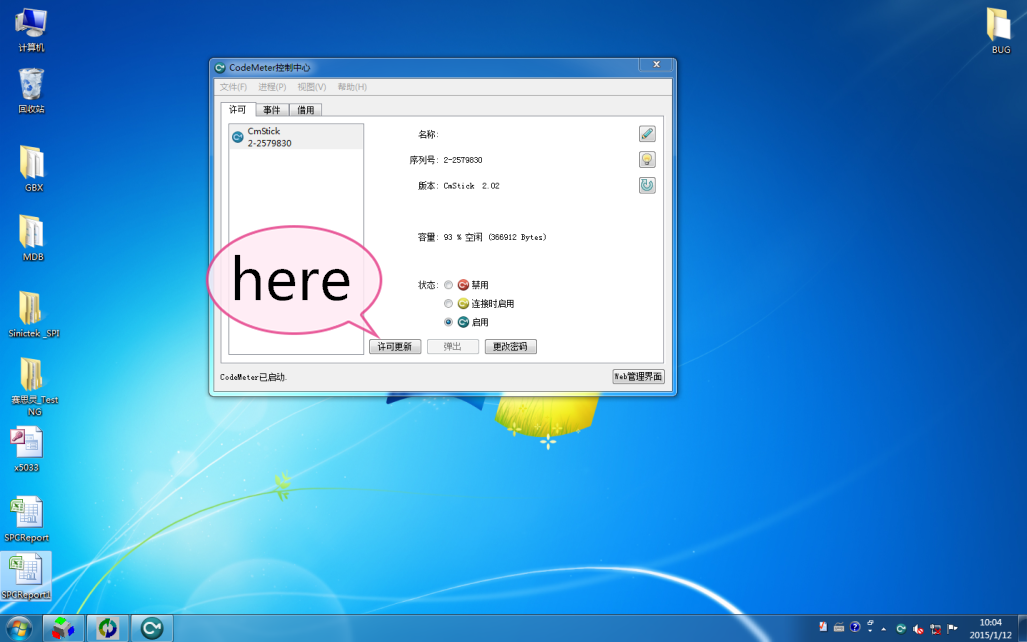The width and height of the screenshot is (1027, 642).
Task: Click the 许可更新 button
Action: coord(395,347)
